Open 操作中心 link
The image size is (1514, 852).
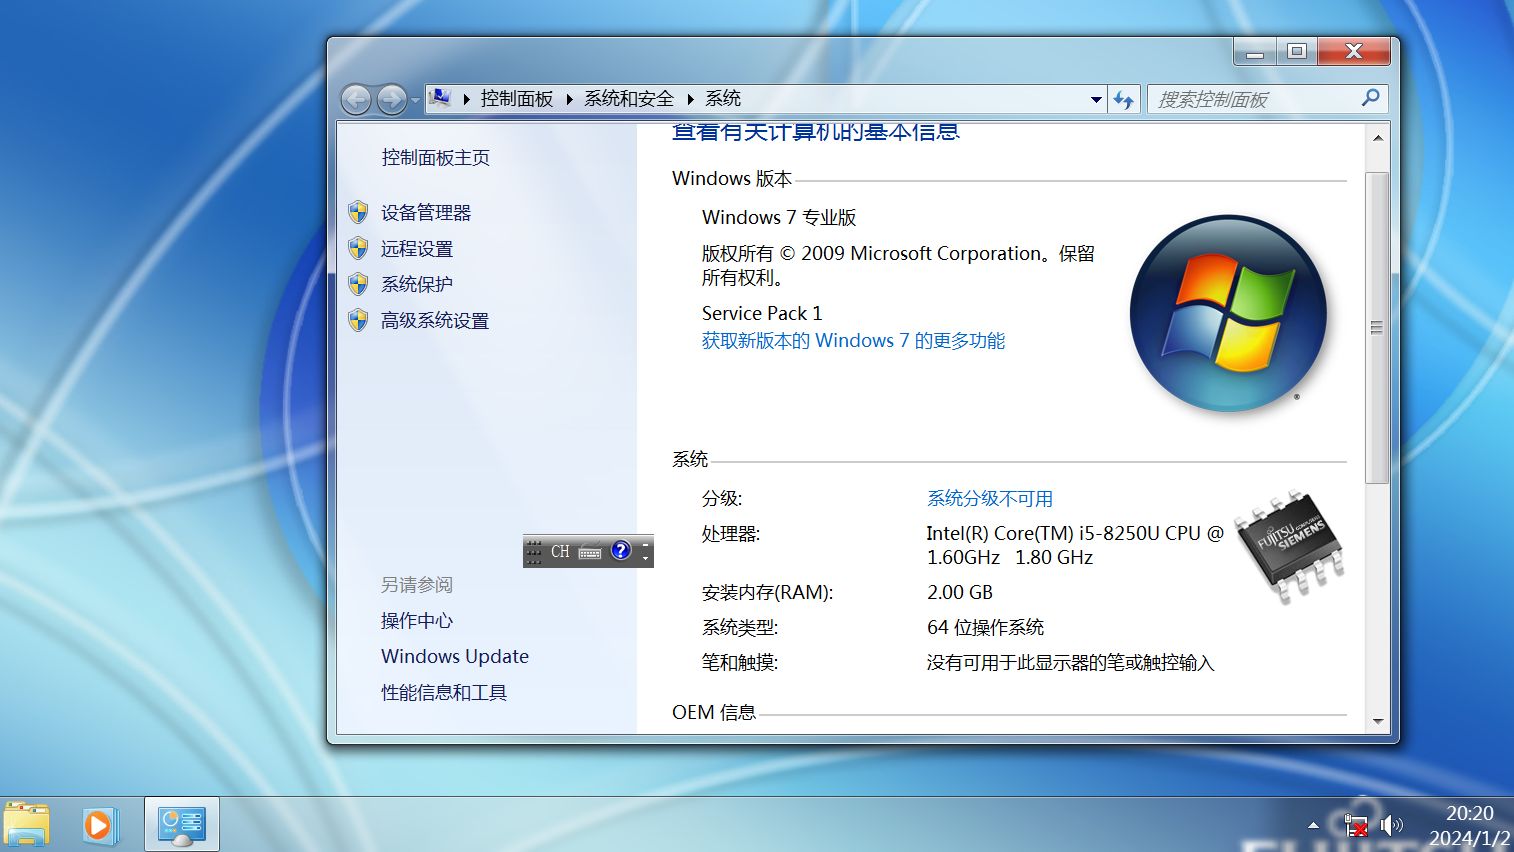click(x=417, y=620)
